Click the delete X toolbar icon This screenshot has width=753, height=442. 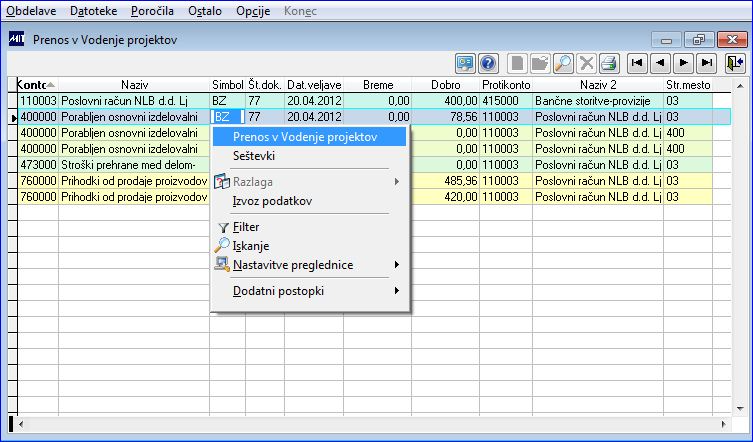[x=586, y=63]
